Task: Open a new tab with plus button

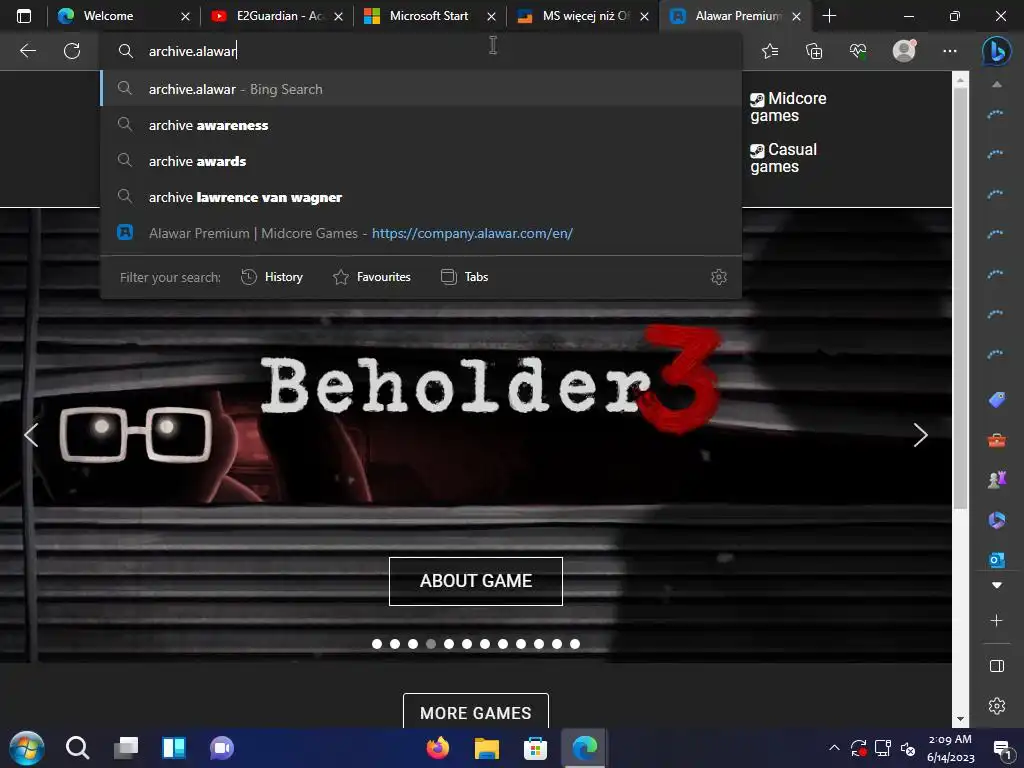Action: pos(829,16)
